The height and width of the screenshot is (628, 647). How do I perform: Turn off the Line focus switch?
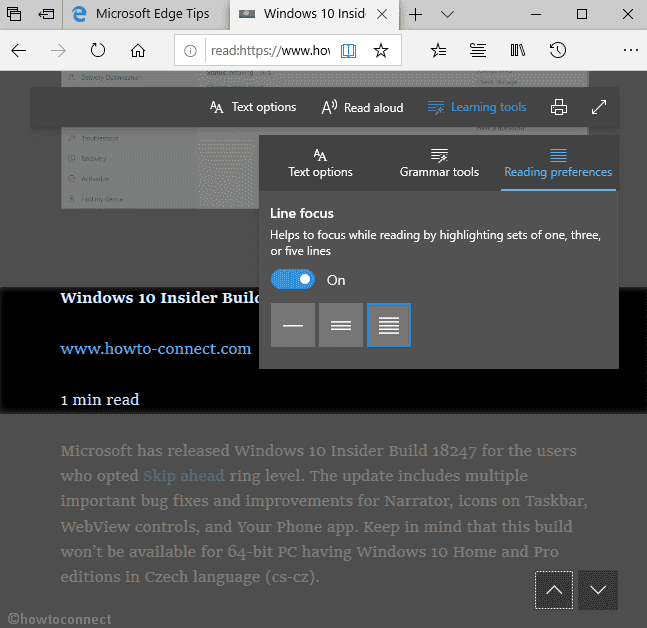click(293, 279)
